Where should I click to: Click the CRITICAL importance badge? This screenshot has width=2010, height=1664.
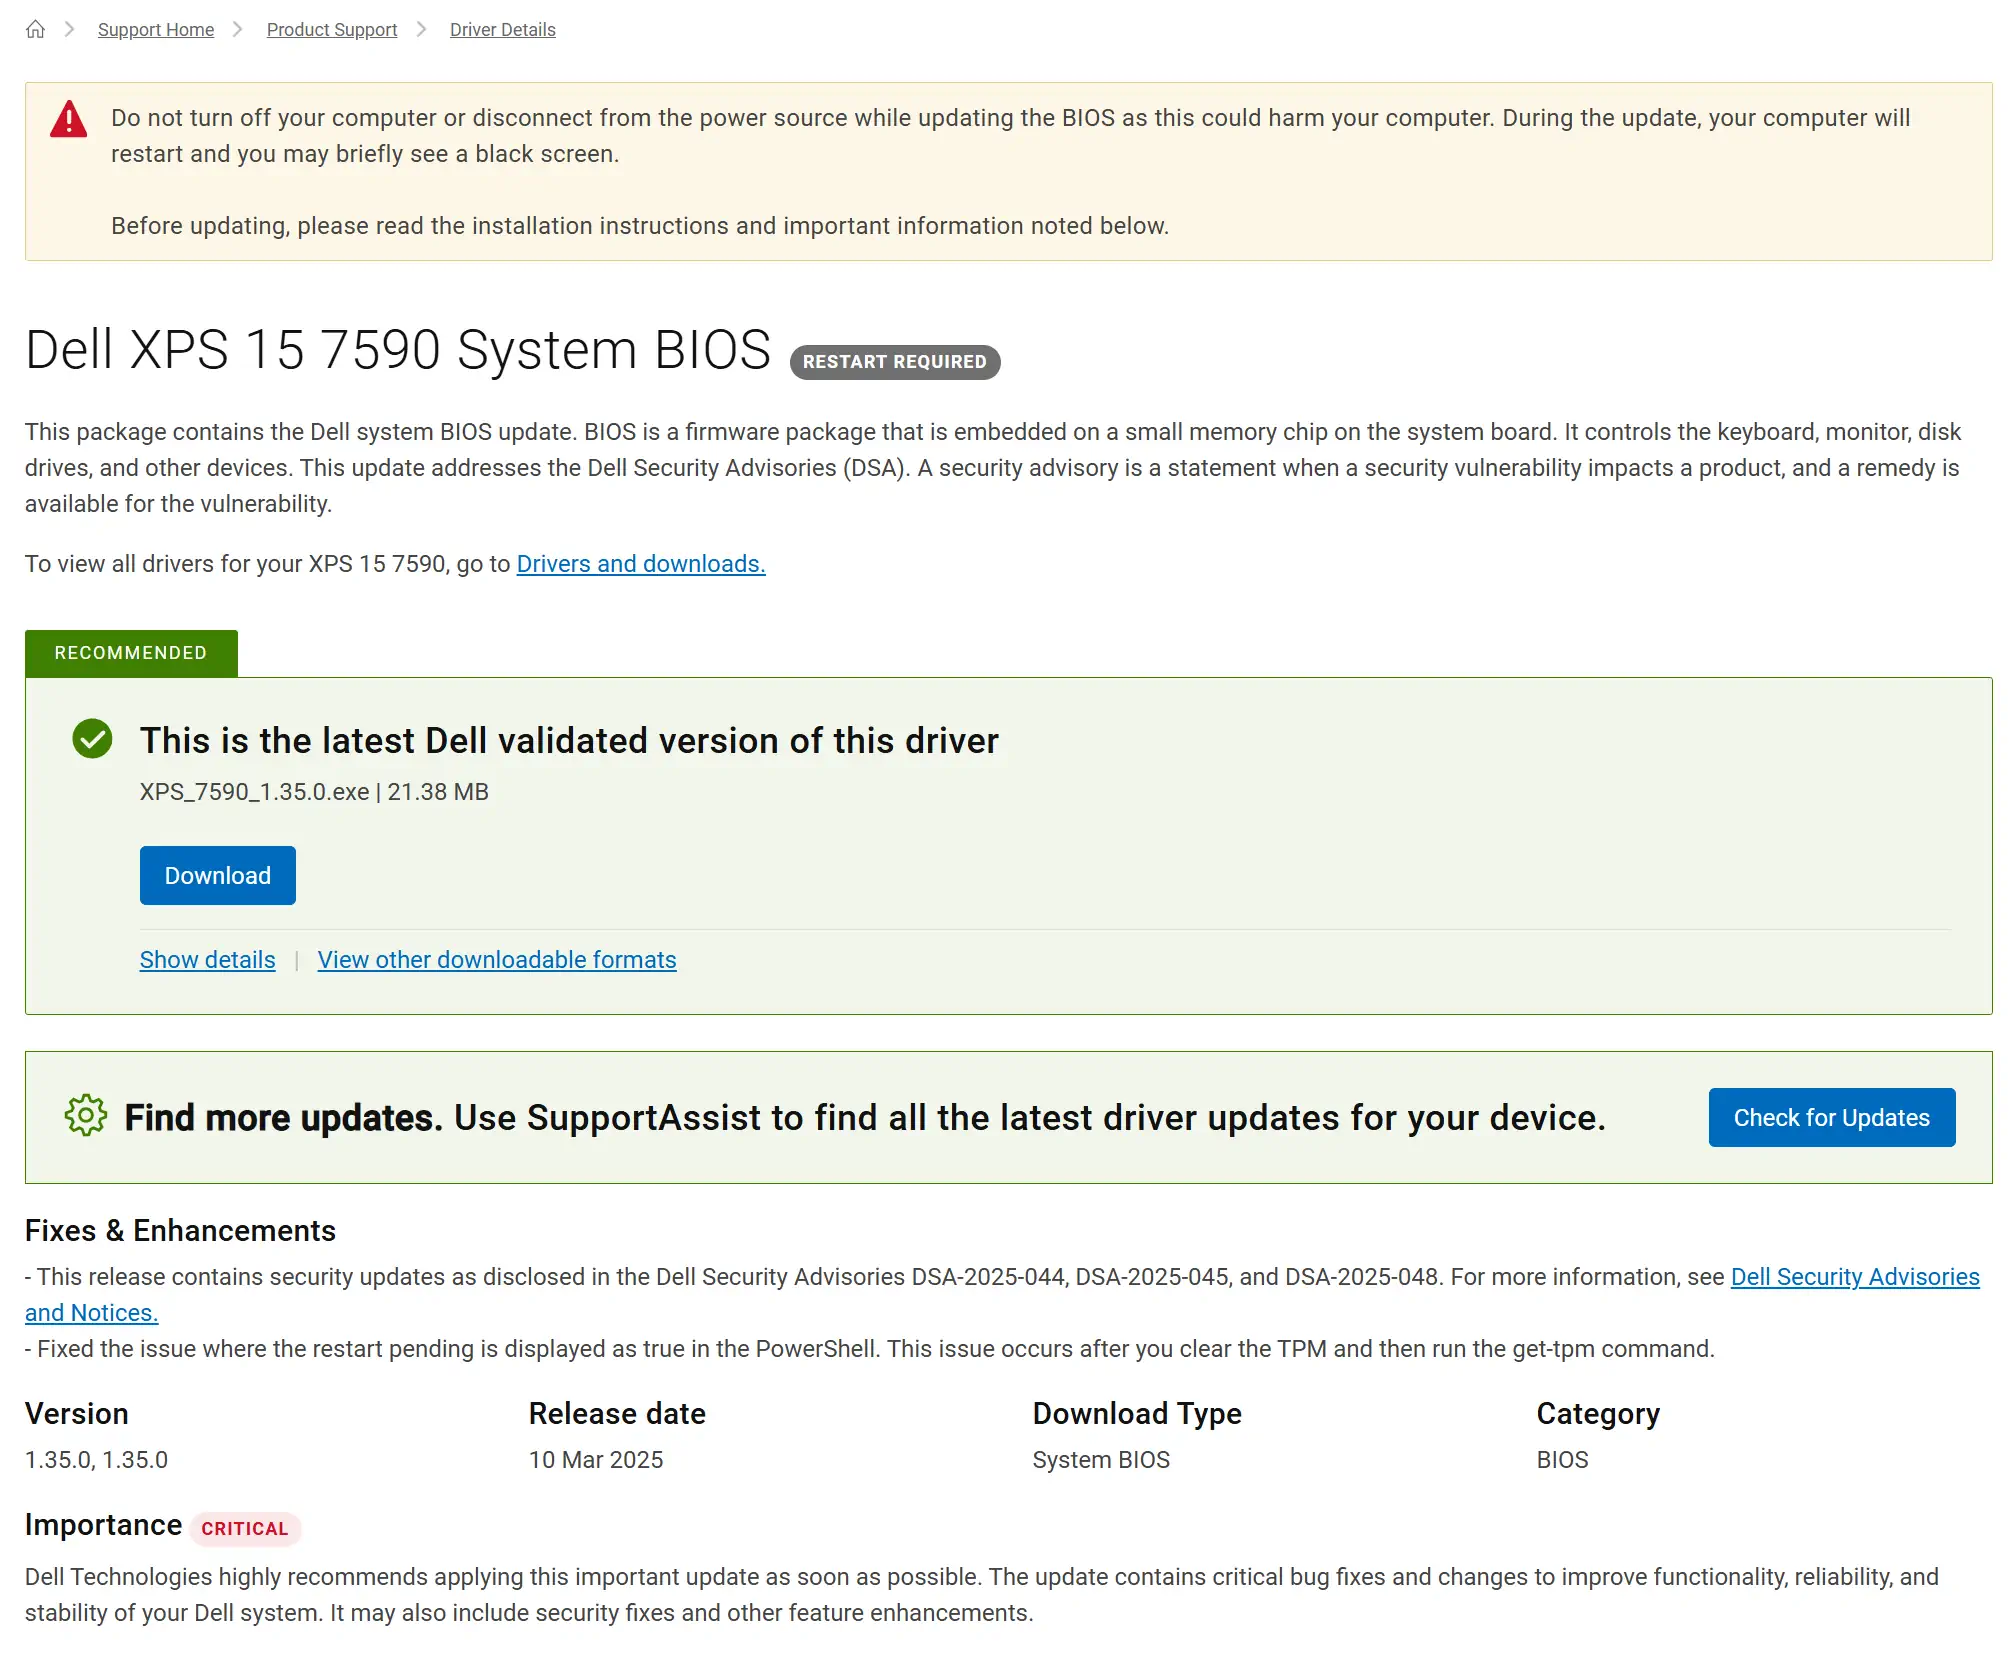click(x=244, y=1528)
